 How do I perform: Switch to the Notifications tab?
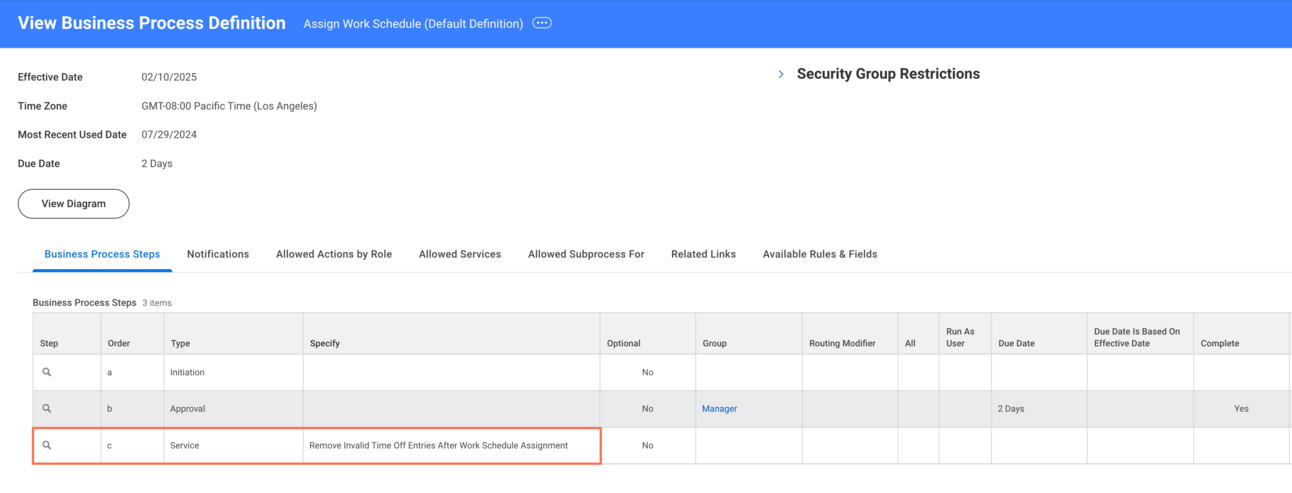(218, 254)
